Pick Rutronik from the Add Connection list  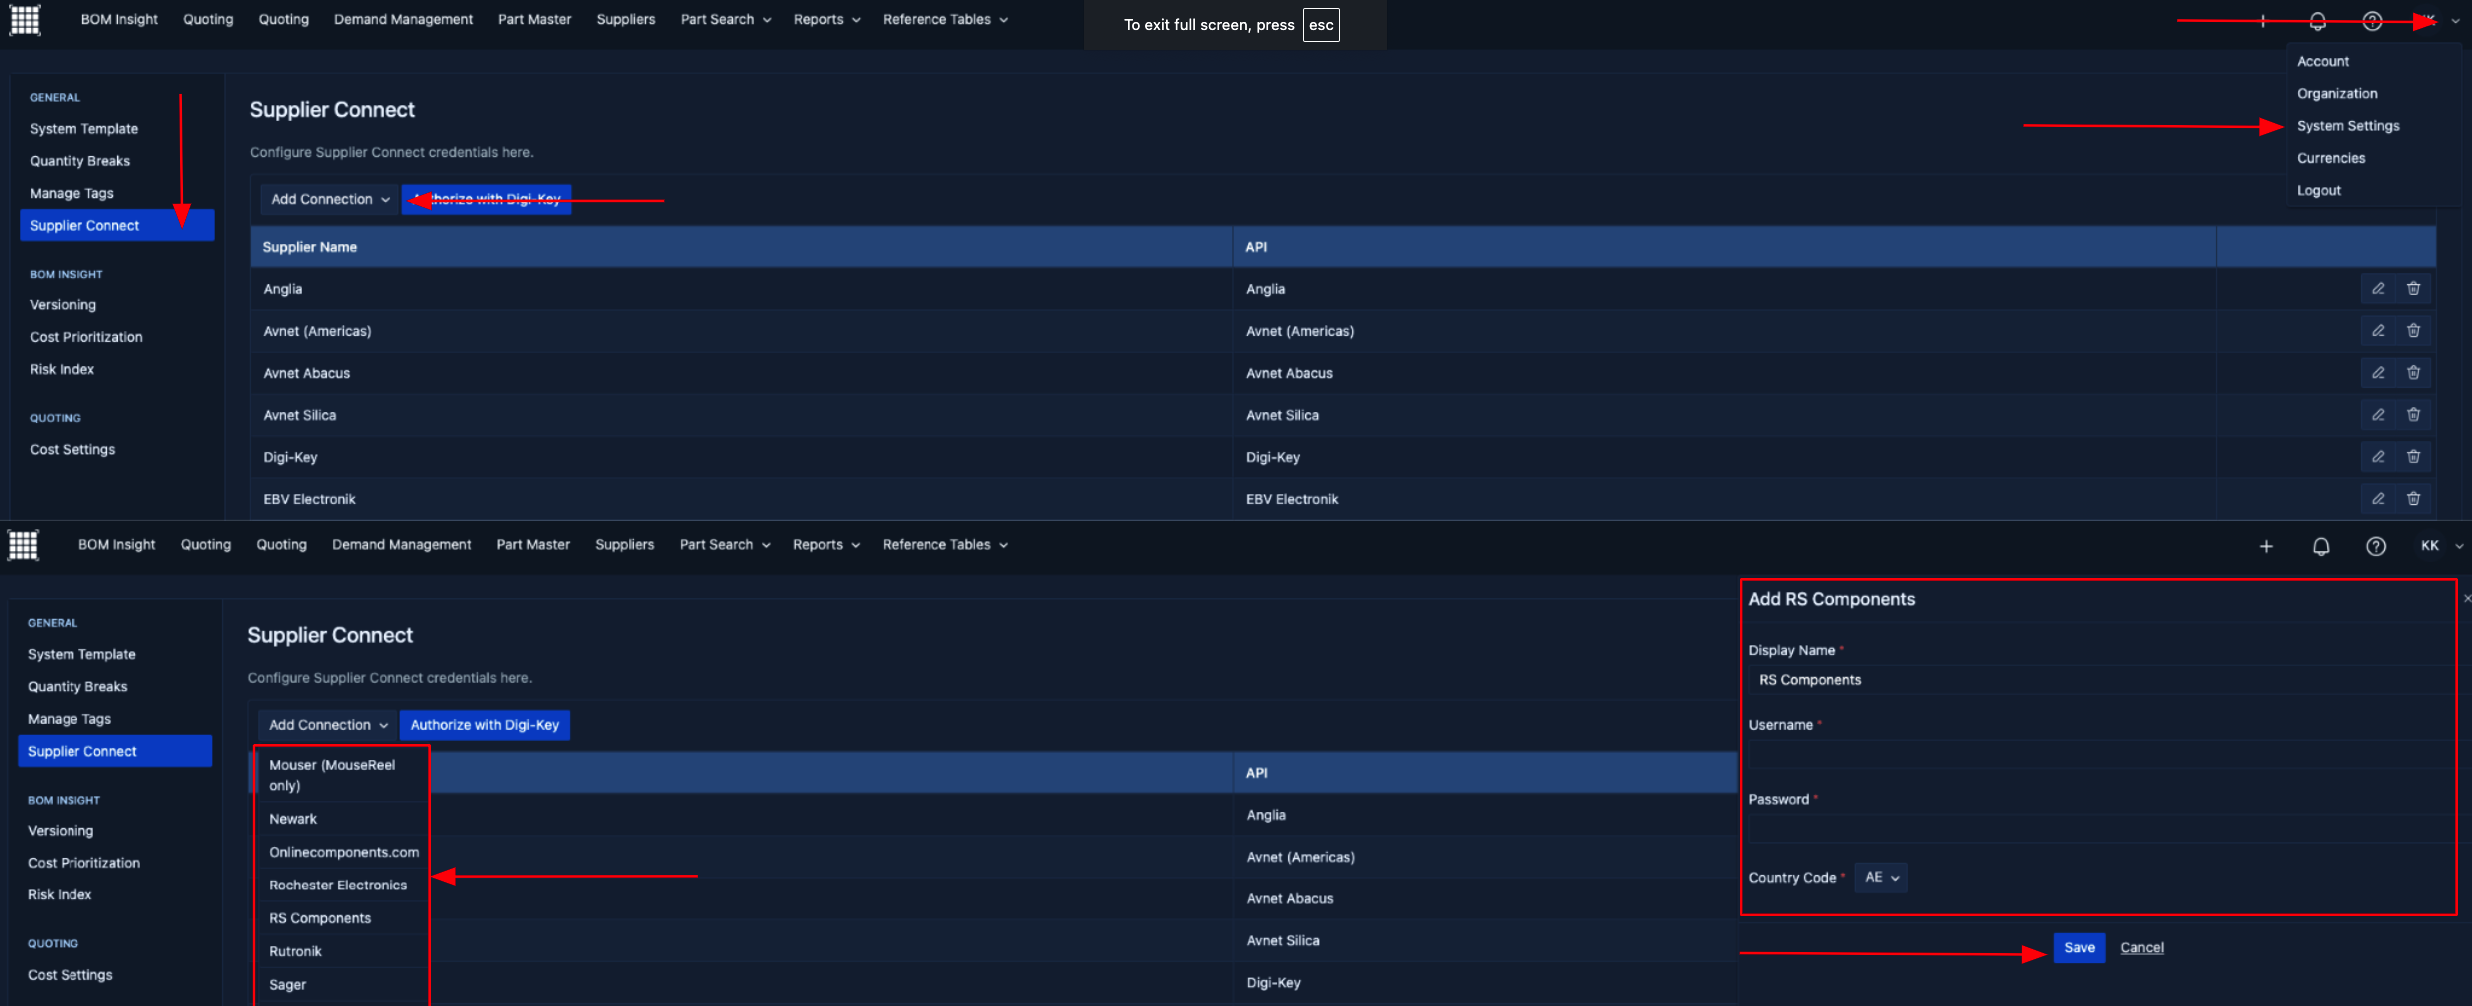point(296,951)
